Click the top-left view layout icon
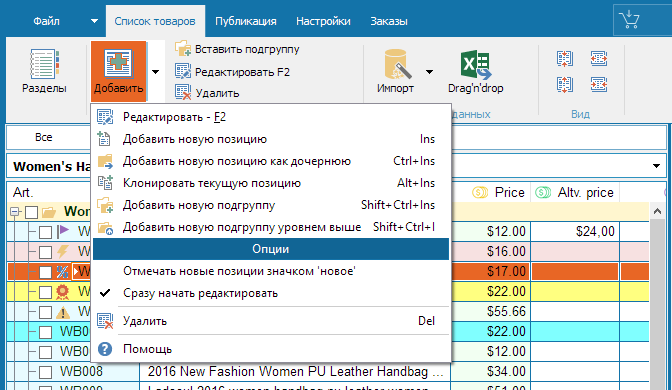The image size is (672, 390). point(564,58)
